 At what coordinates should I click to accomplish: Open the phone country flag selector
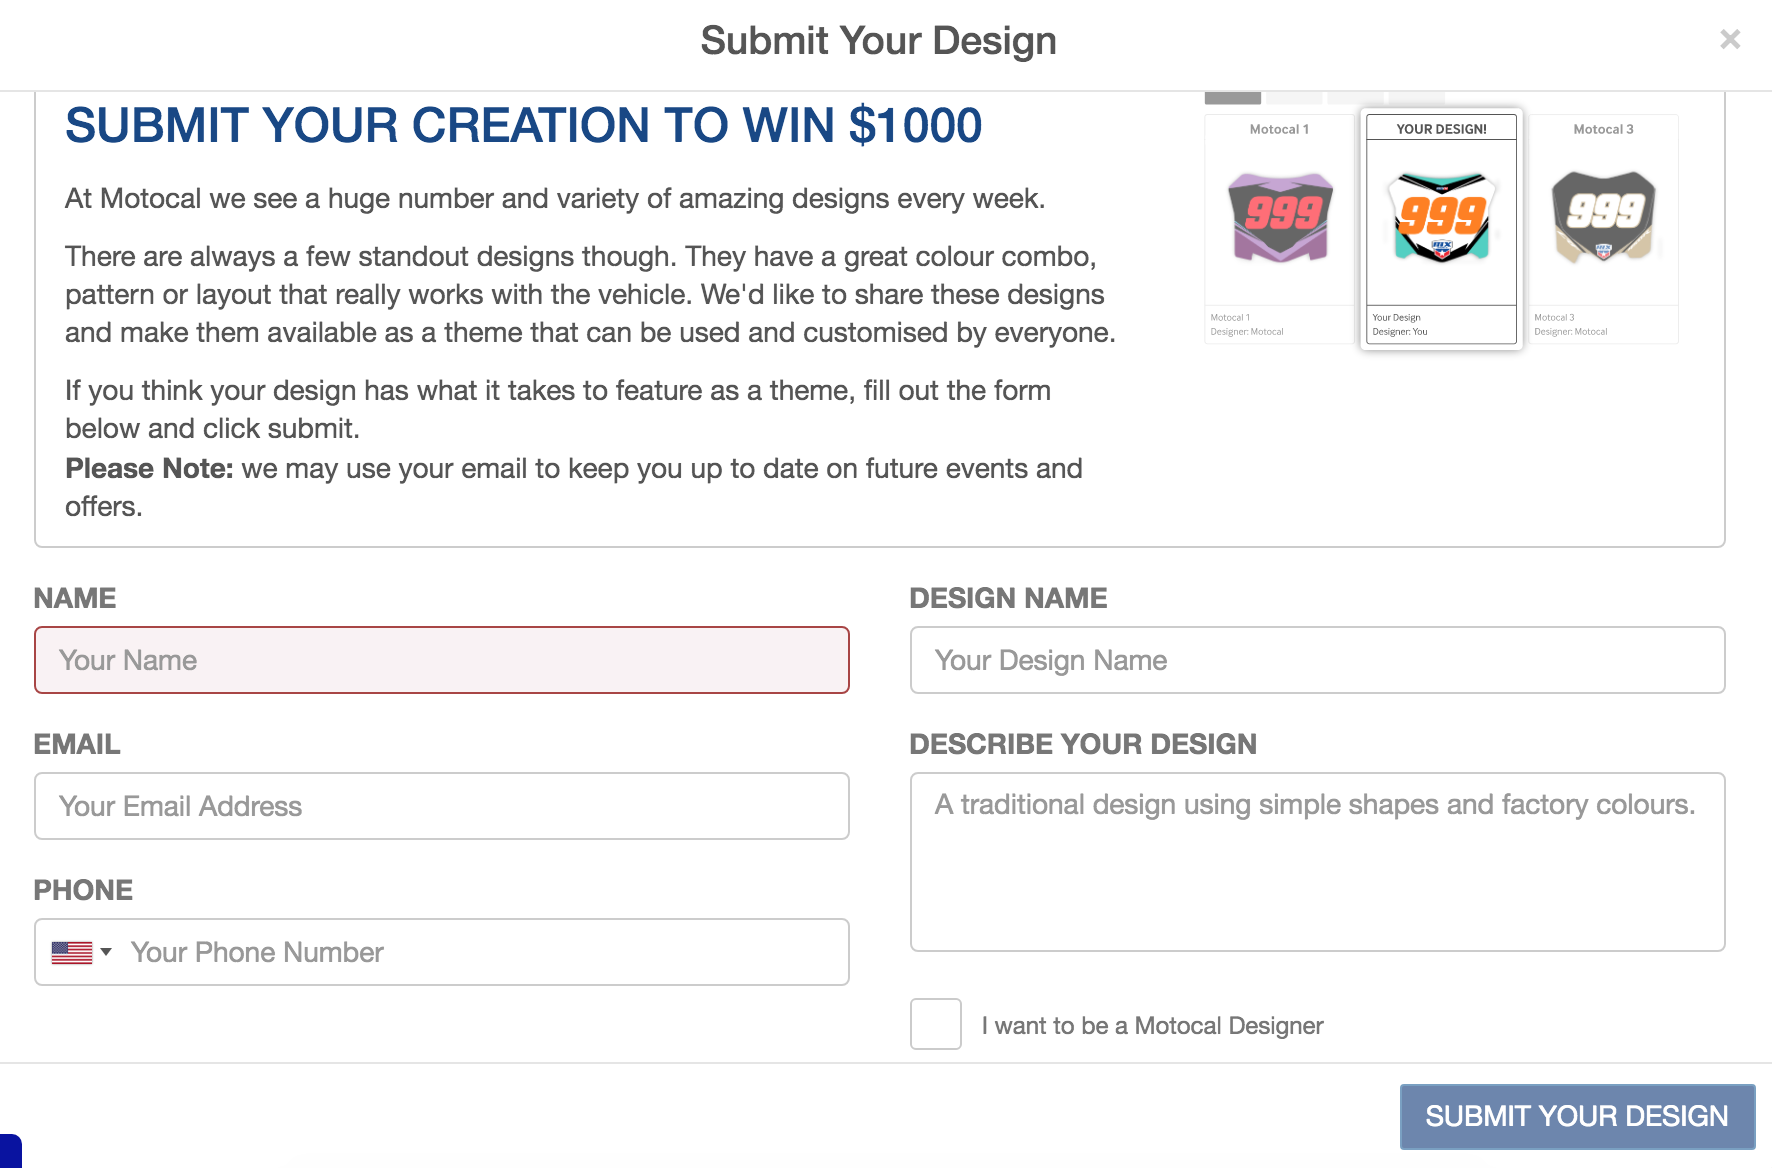(x=70, y=952)
